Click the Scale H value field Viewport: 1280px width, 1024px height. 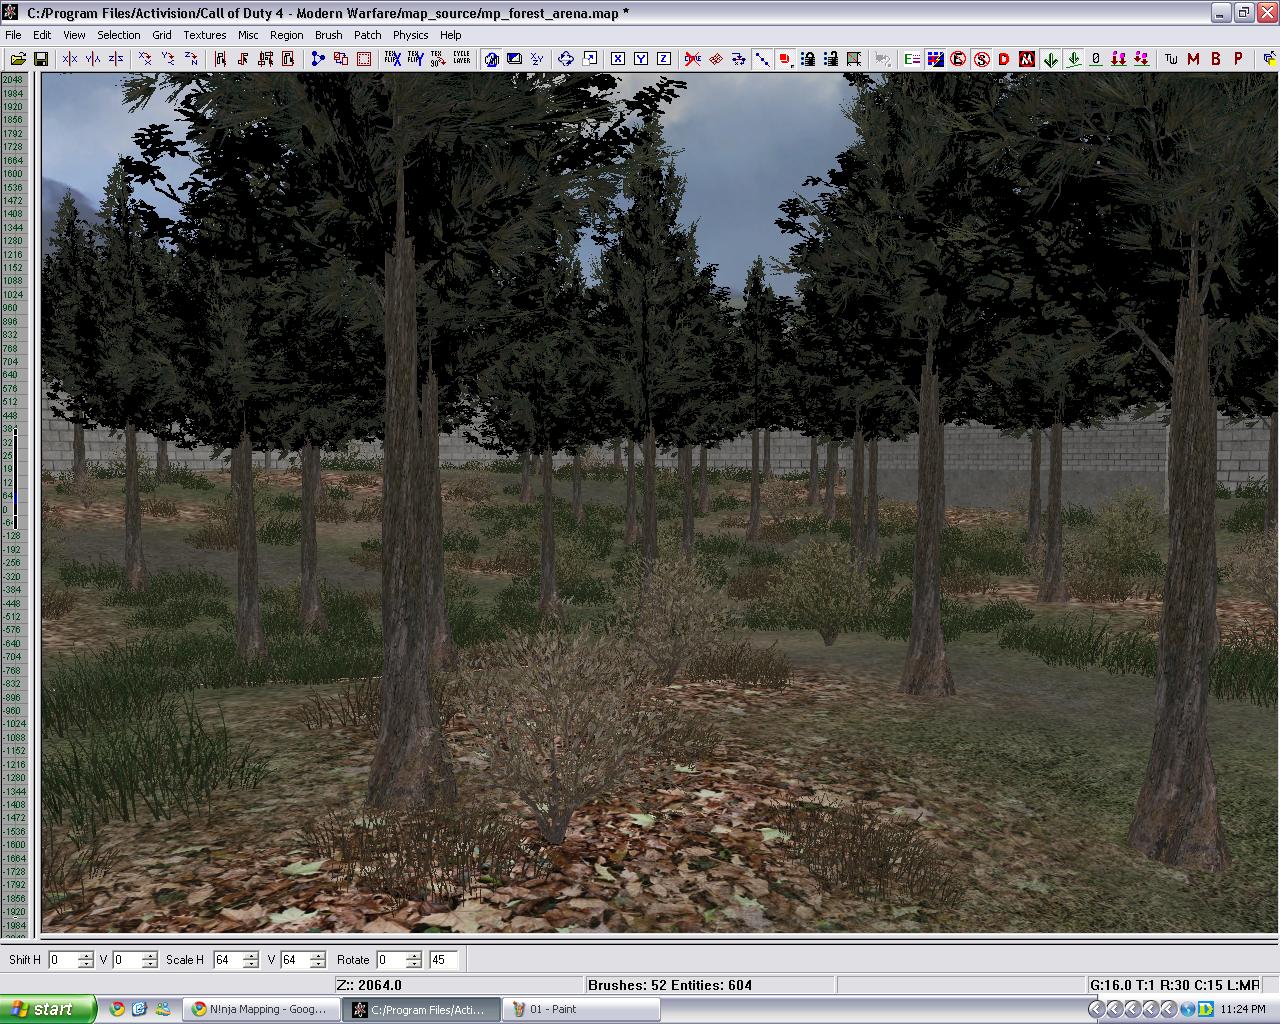click(x=228, y=960)
